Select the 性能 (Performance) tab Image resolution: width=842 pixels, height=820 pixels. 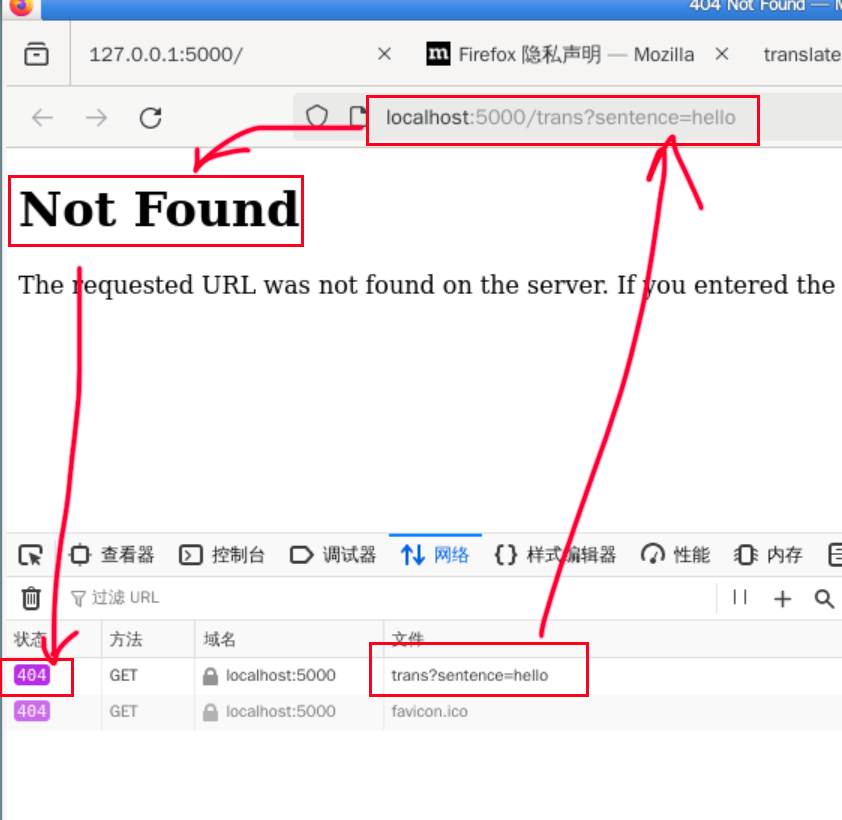[676, 555]
